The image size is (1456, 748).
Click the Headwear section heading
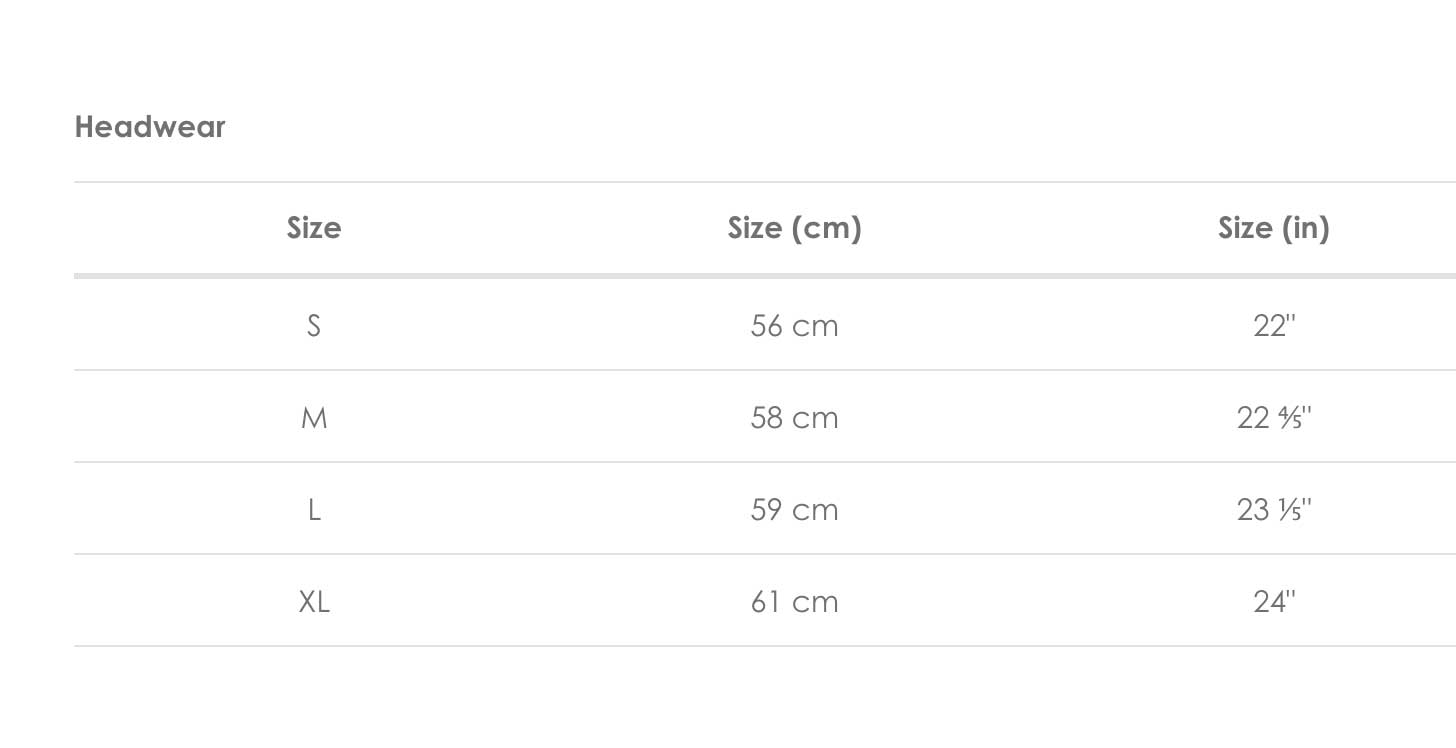(150, 127)
